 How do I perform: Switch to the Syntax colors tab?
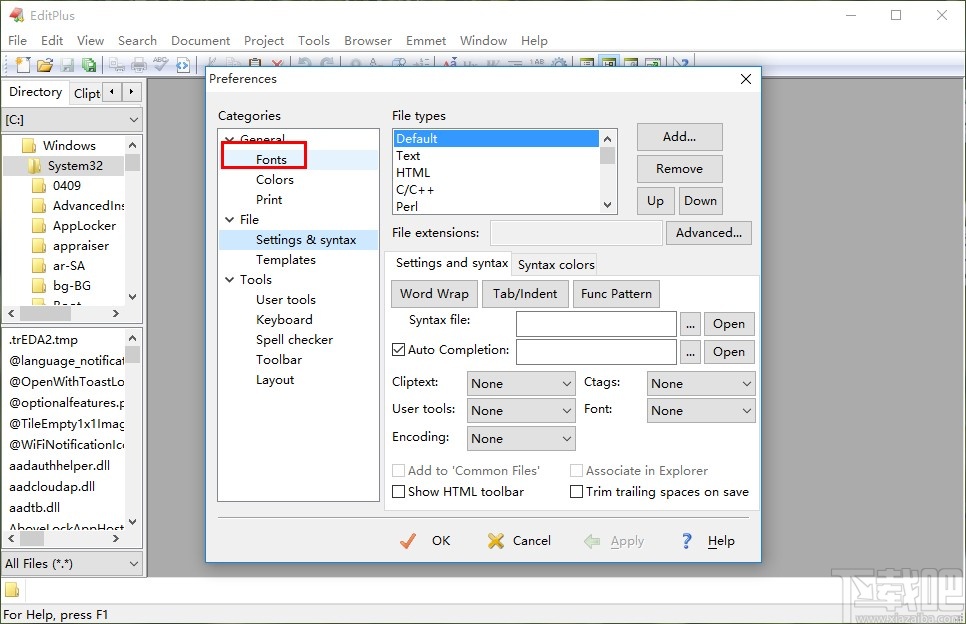556,264
